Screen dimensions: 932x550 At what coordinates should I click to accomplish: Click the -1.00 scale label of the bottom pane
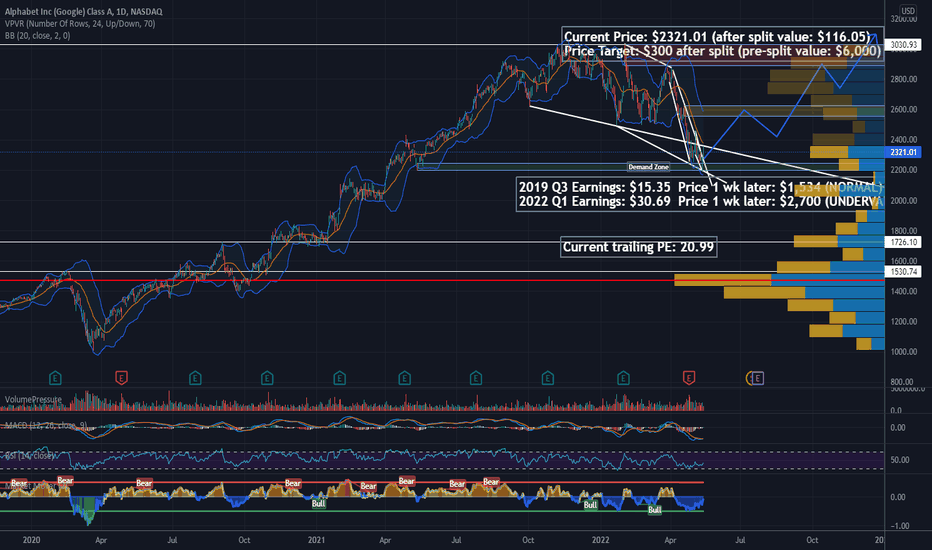click(x=900, y=526)
